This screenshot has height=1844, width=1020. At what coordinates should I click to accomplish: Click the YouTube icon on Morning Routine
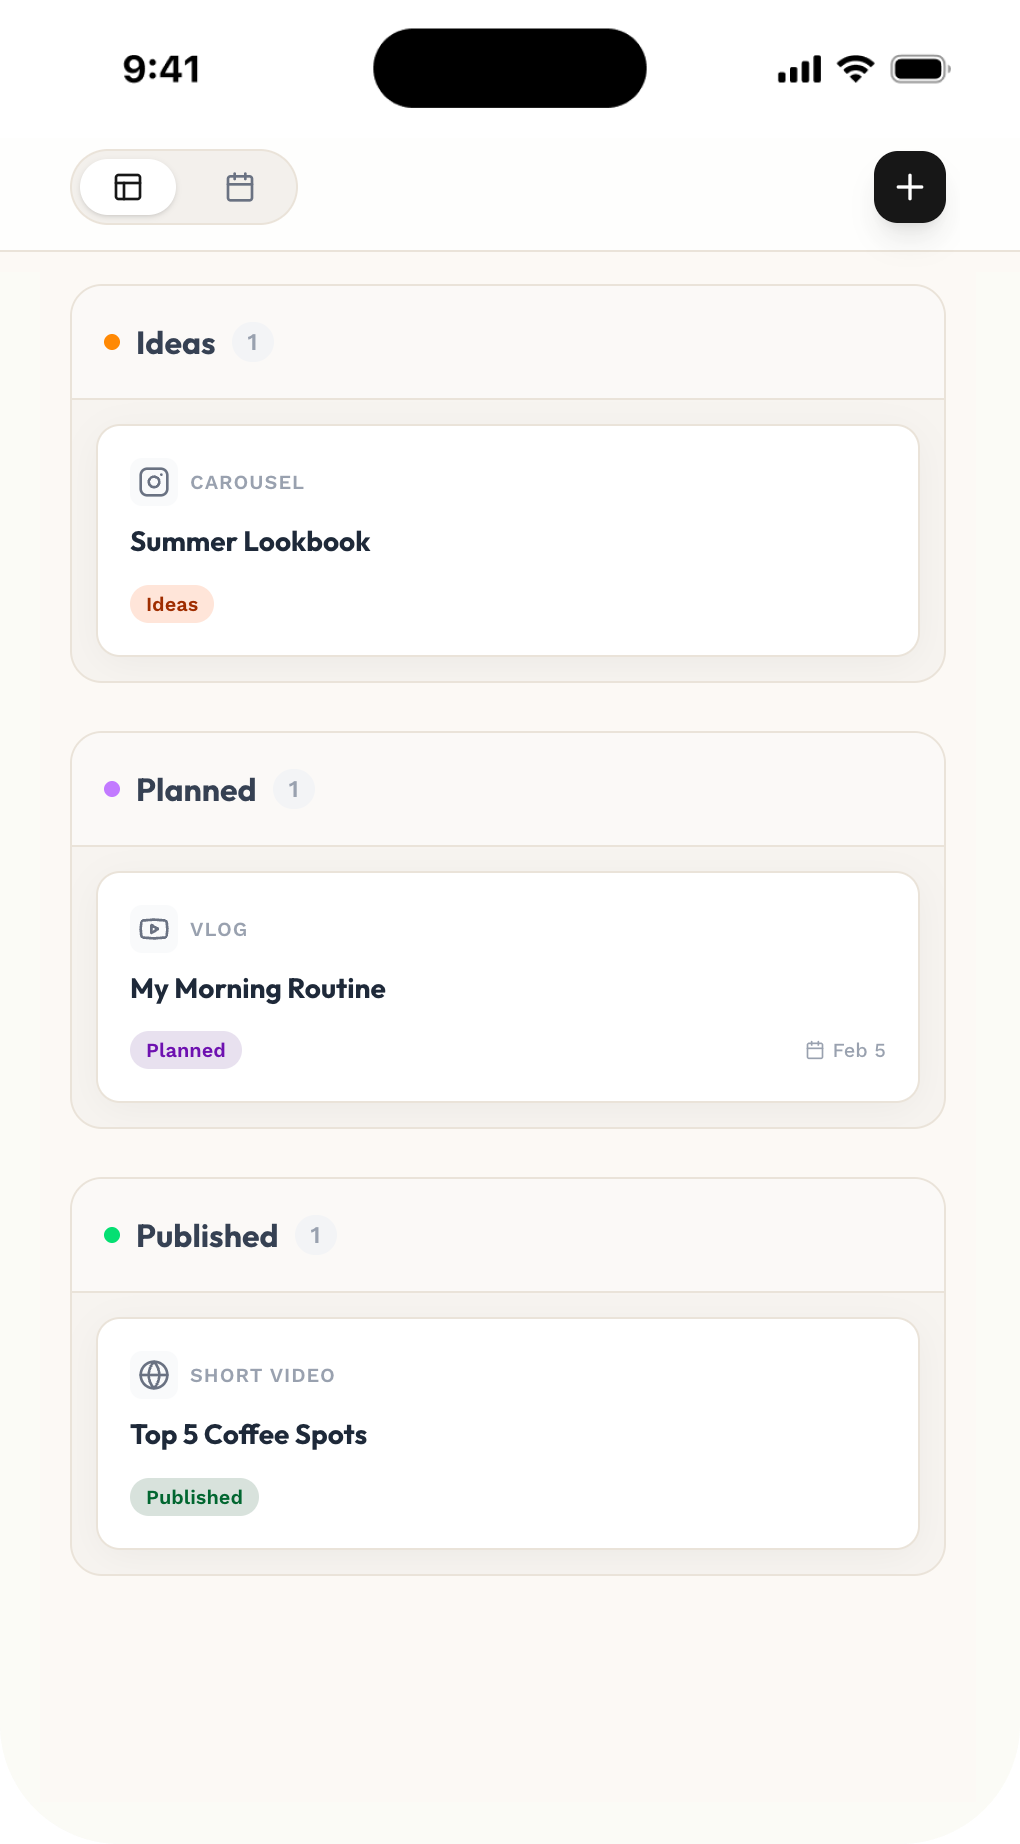(154, 929)
